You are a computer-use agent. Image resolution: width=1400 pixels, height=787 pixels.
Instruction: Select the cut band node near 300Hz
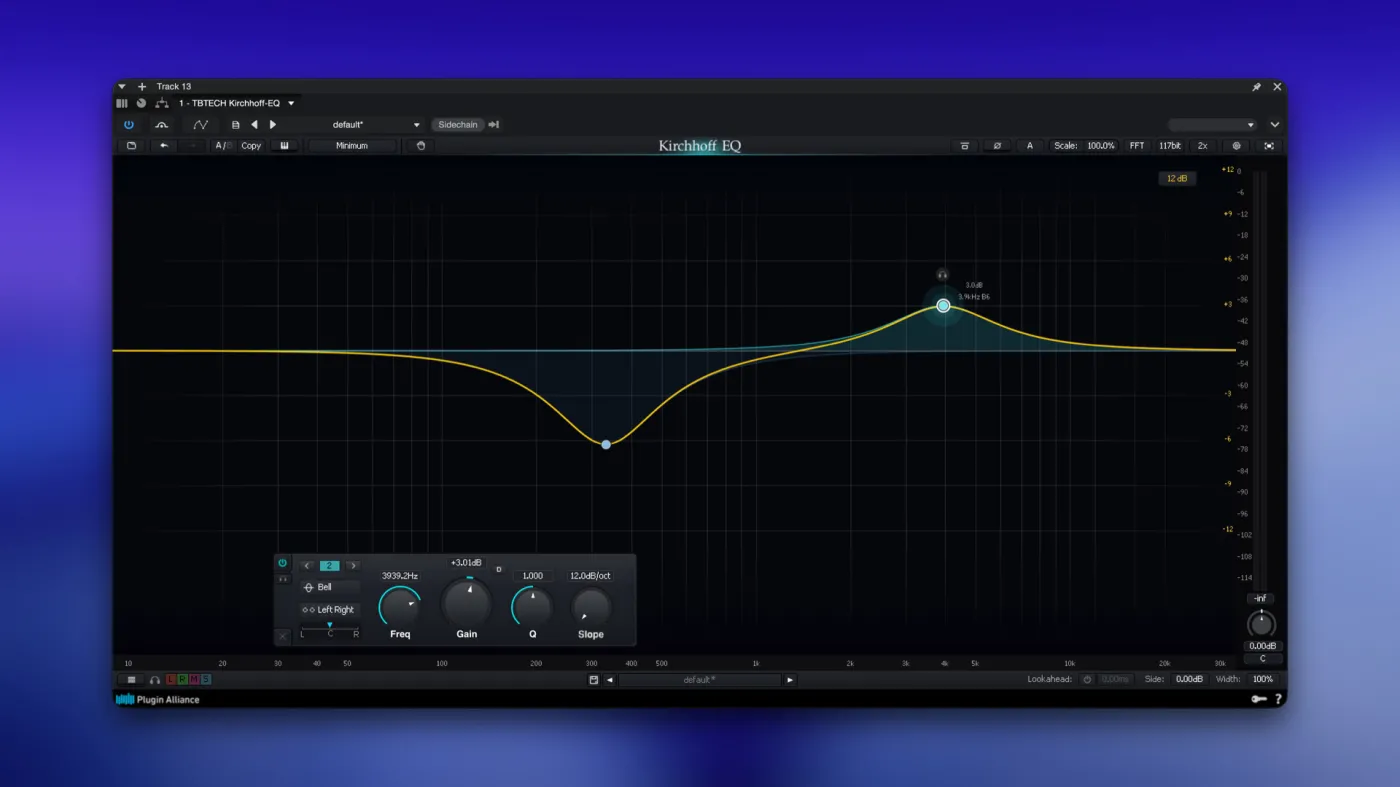tap(606, 444)
